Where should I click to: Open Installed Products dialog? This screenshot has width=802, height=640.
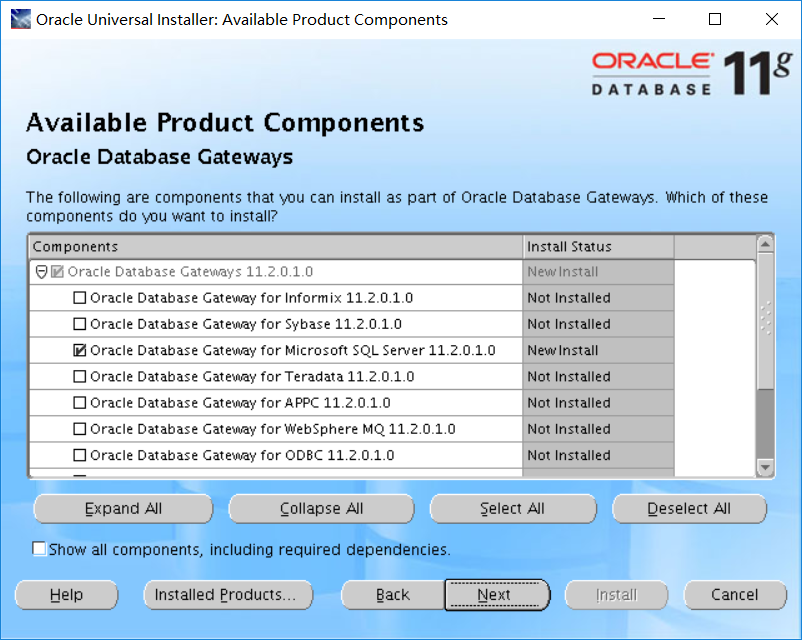coord(228,594)
